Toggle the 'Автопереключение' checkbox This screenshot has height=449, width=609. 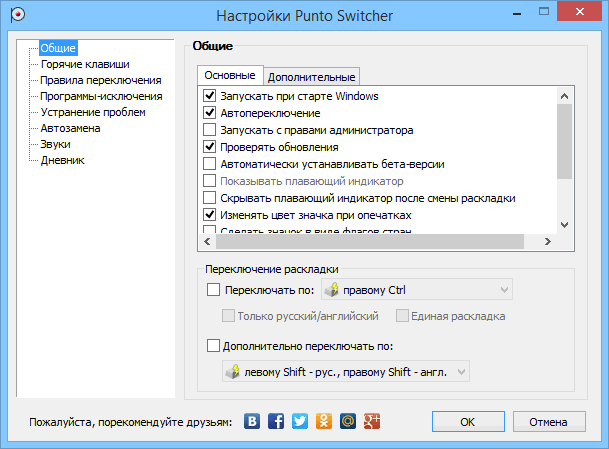tap(210, 113)
